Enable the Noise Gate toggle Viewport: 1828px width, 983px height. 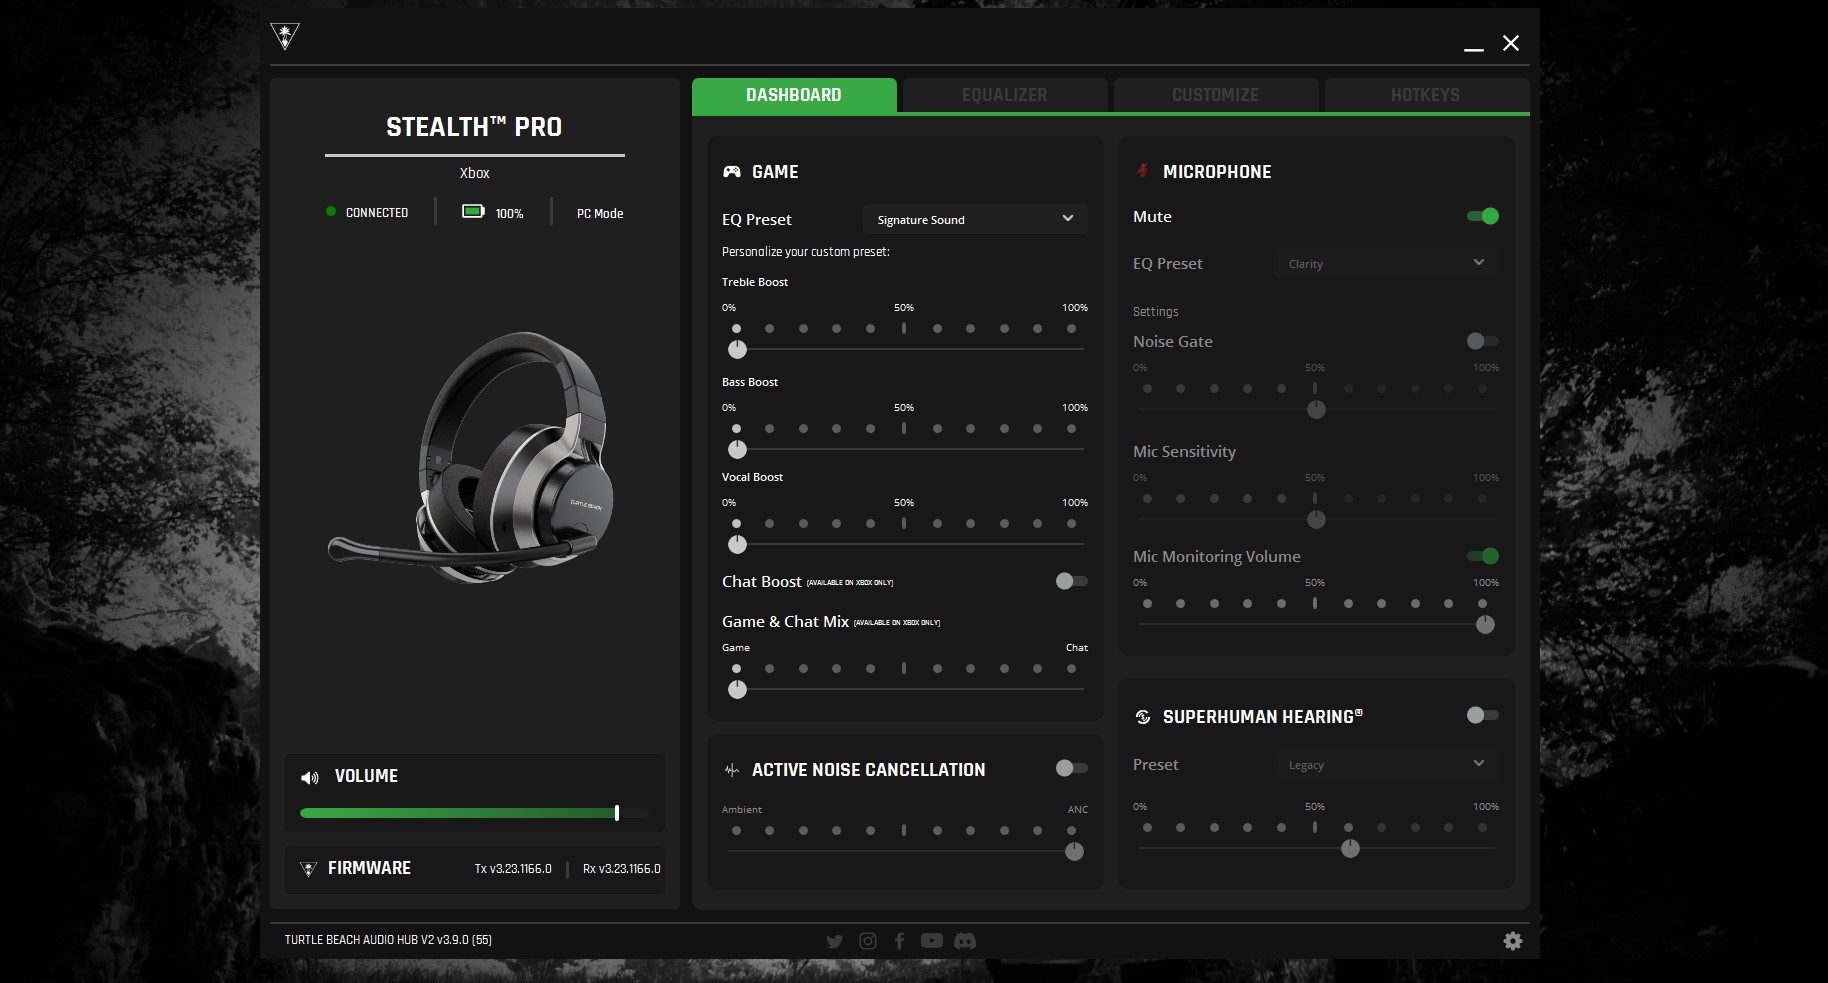(1481, 341)
